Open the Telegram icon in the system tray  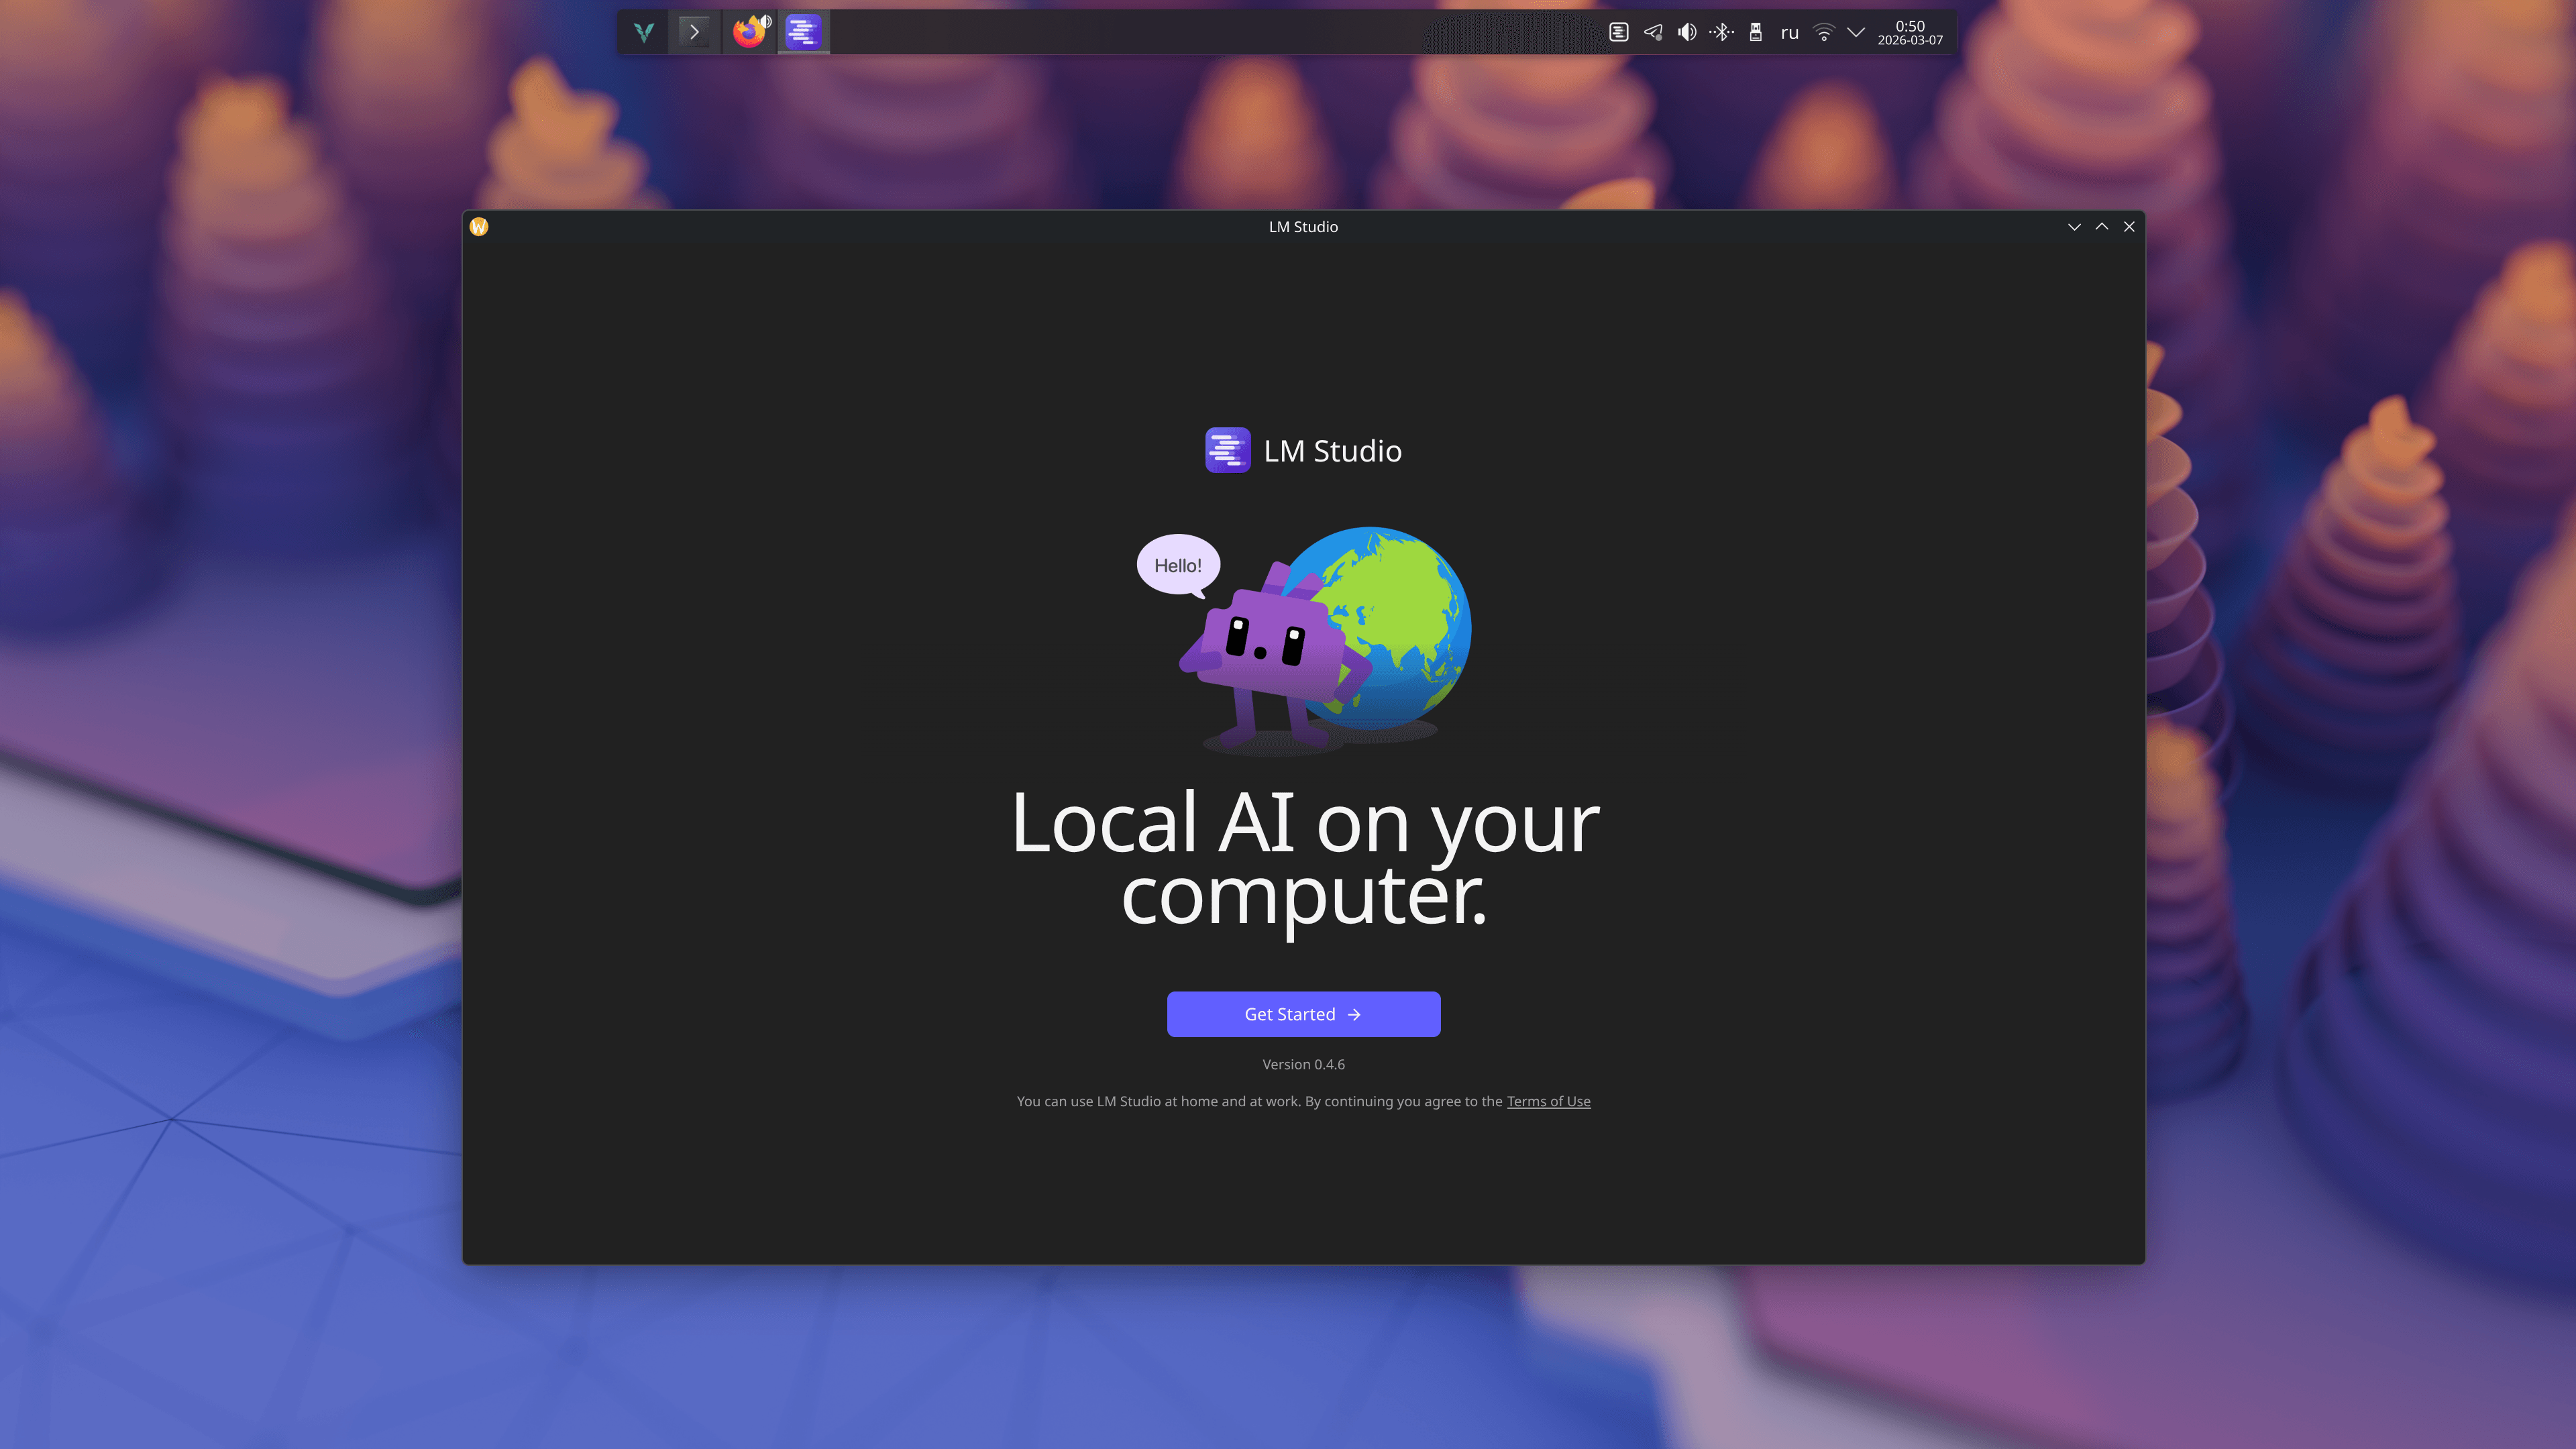coord(1653,32)
